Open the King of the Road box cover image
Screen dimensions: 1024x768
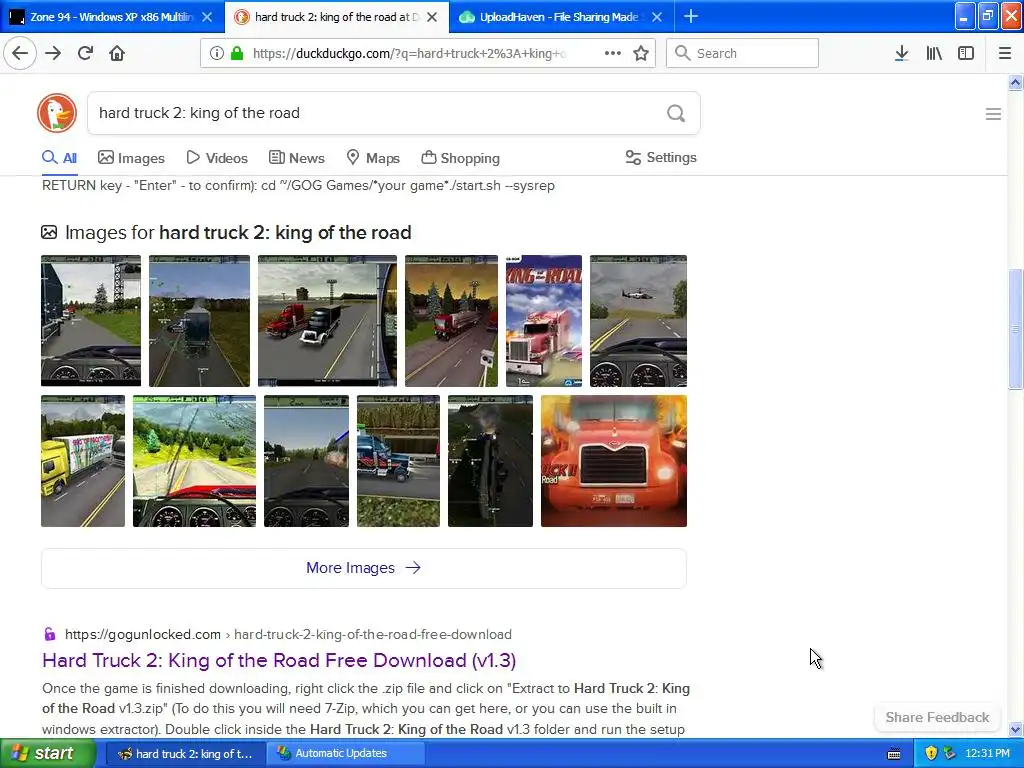pos(543,321)
